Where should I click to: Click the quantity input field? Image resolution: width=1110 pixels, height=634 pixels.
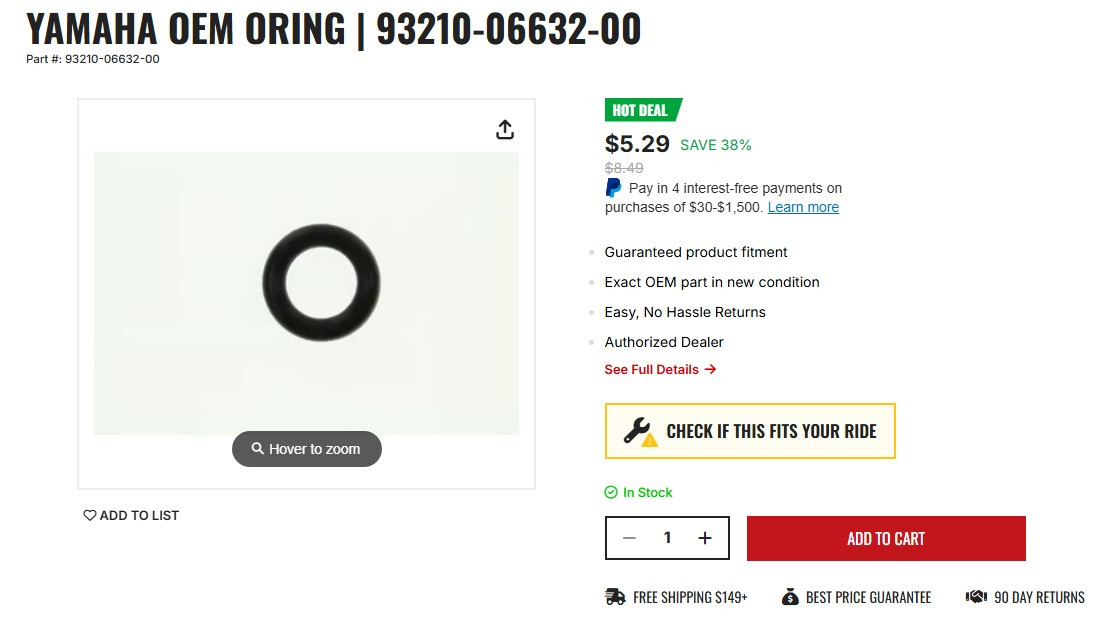point(667,538)
